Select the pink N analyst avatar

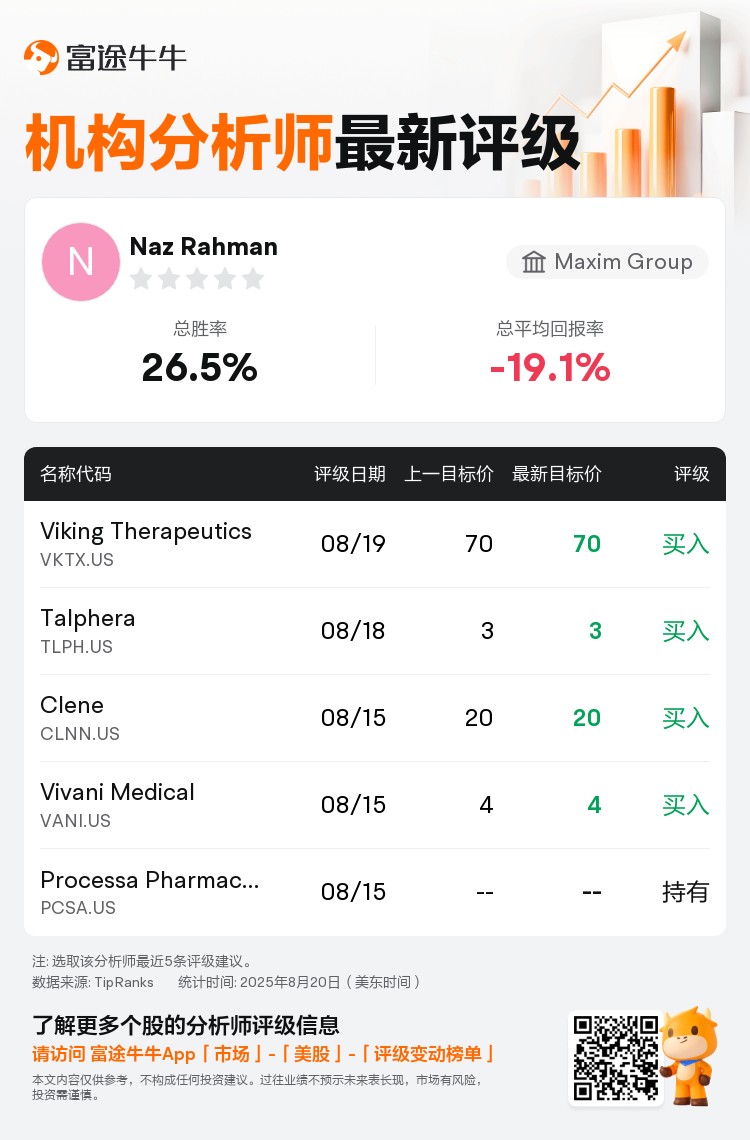pos(81,262)
